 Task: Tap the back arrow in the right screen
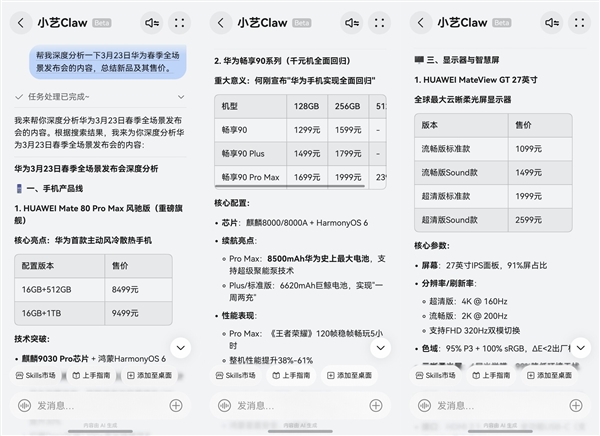[x=418, y=22]
